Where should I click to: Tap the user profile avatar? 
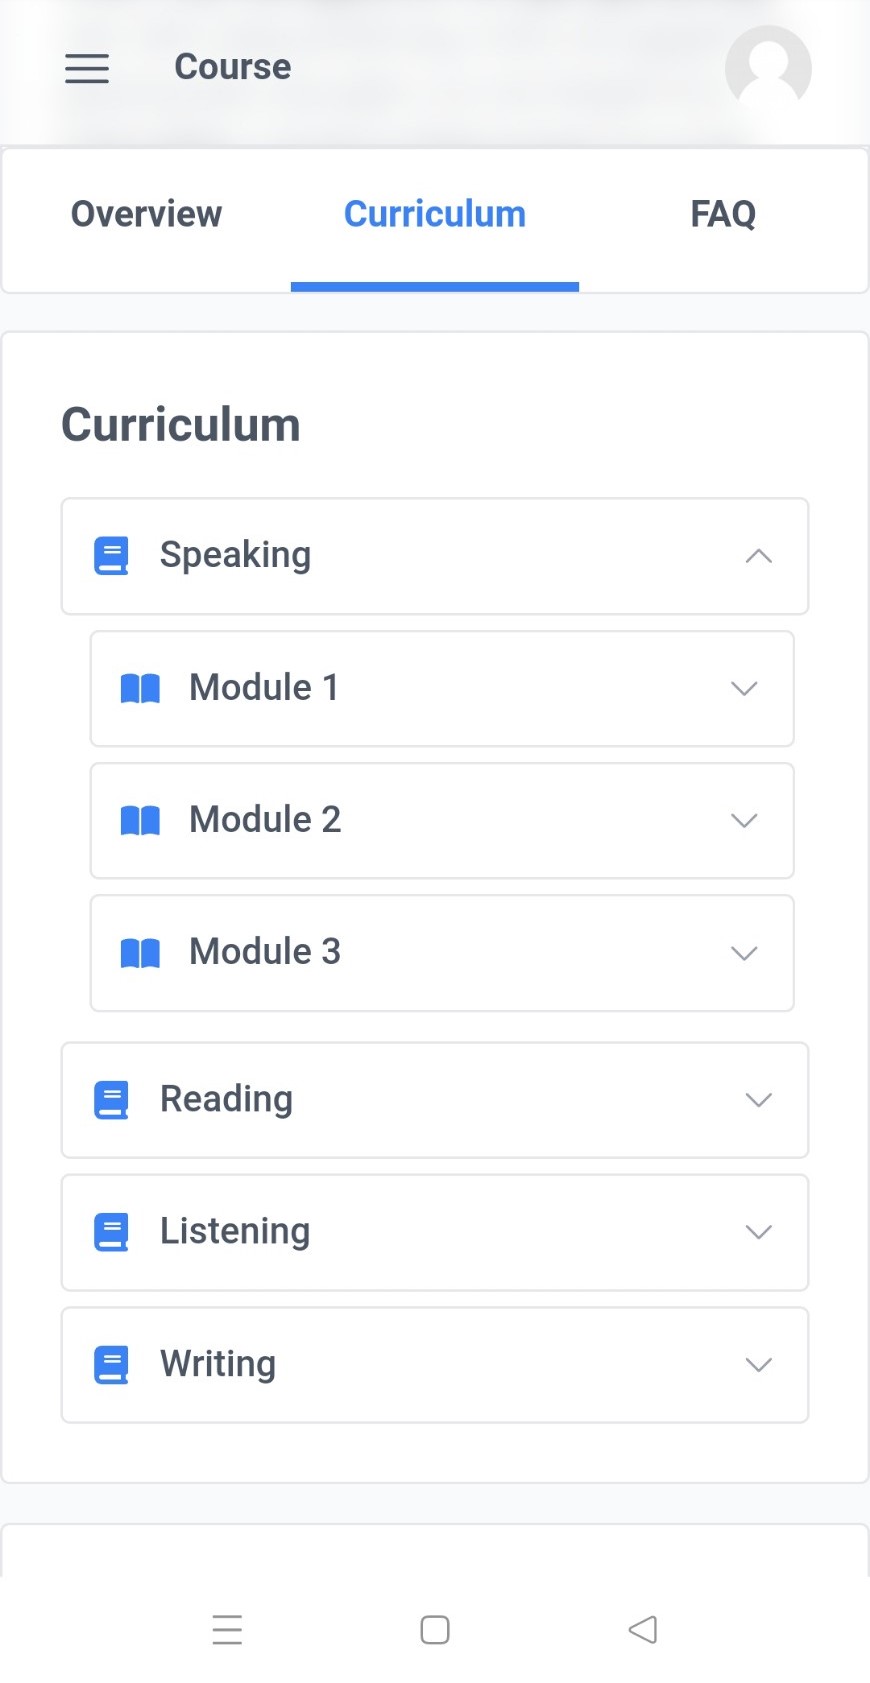pos(768,68)
